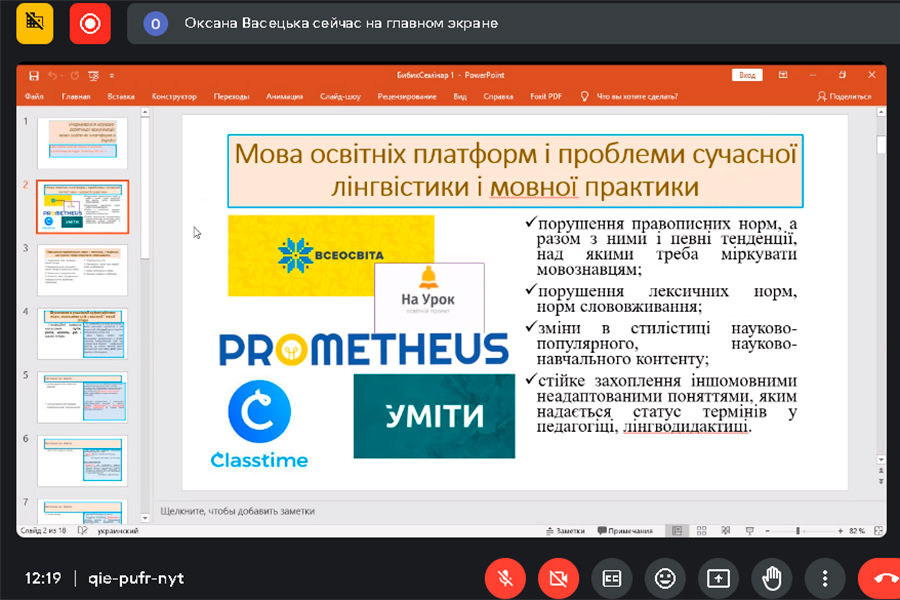Open the emoji reactions button
This screenshot has height=600, width=900.
pyautogui.click(x=665, y=578)
